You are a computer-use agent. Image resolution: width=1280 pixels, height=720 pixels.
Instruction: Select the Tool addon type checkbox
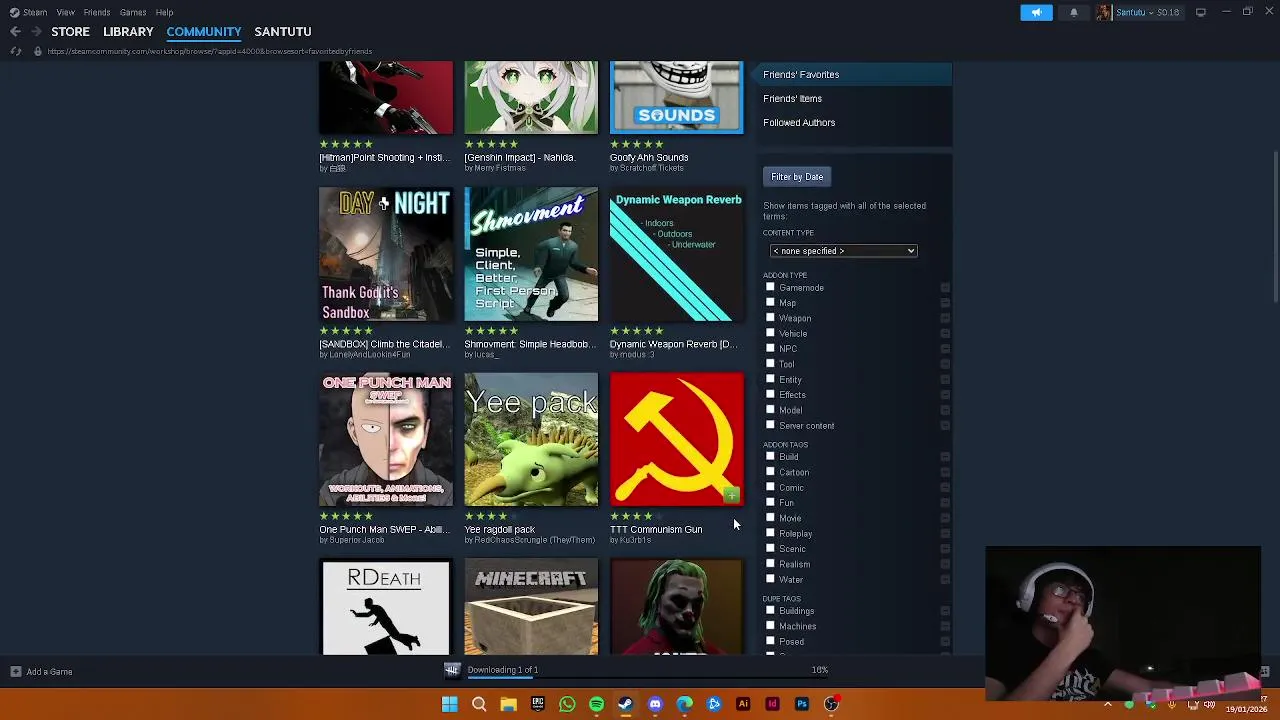pos(770,363)
